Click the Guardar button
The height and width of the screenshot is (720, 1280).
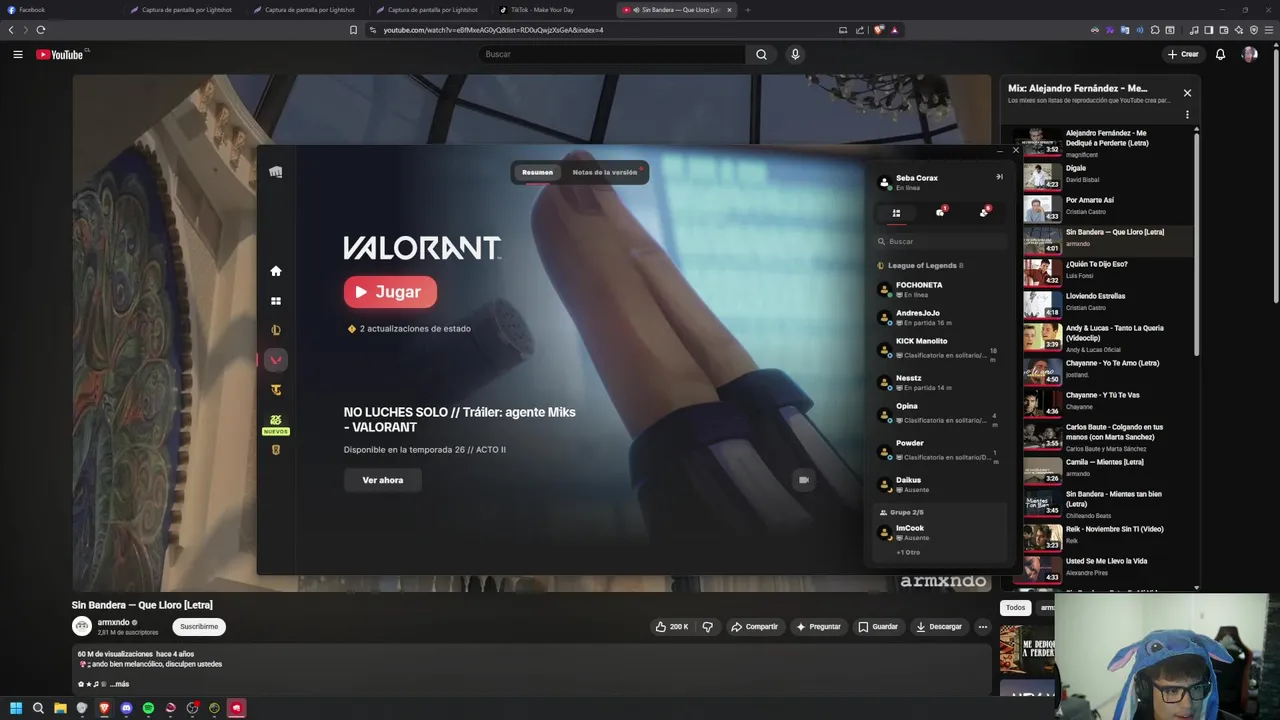878,627
